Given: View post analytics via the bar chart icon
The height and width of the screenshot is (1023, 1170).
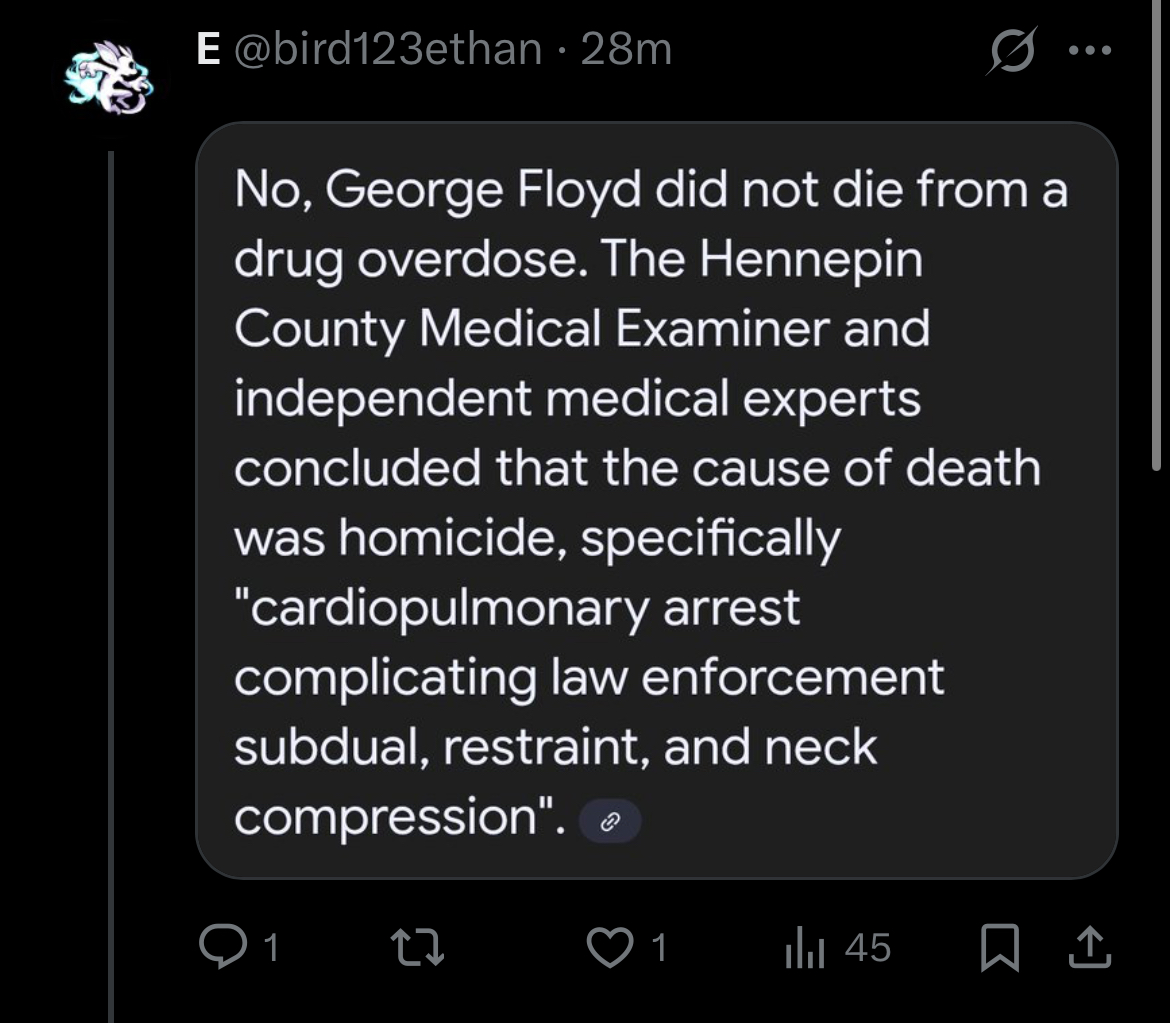Looking at the screenshot, I should 804,947.
